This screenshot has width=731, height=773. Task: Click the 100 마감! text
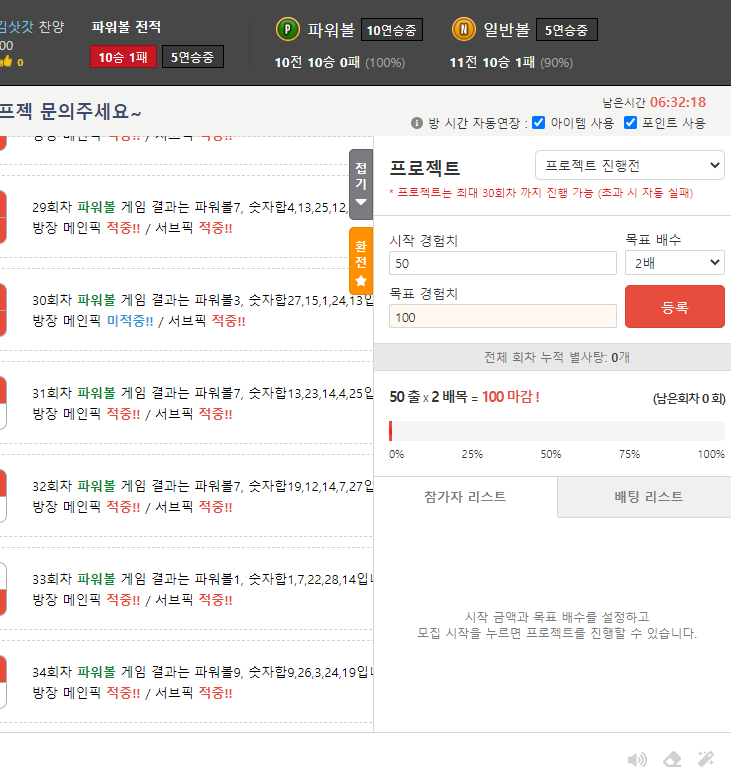[511, 397]
